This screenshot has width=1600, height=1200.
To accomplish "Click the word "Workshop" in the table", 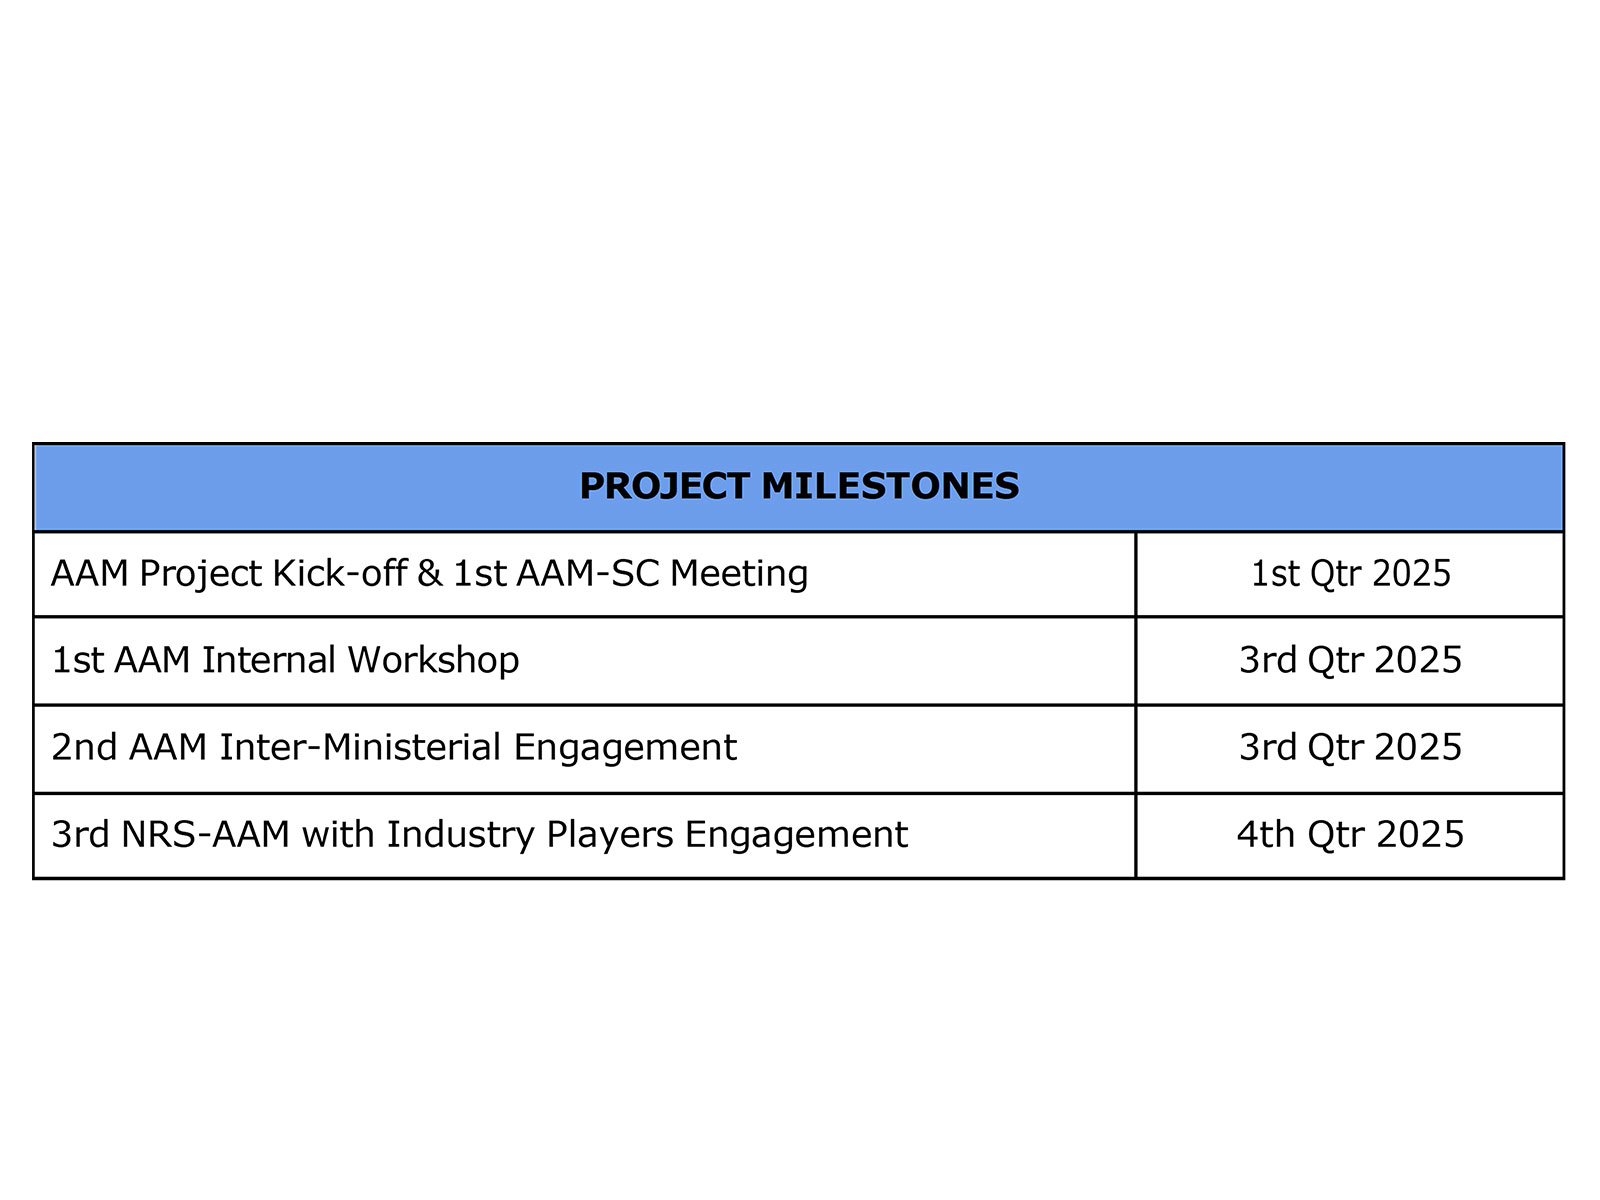I will (x=433, y=661).
